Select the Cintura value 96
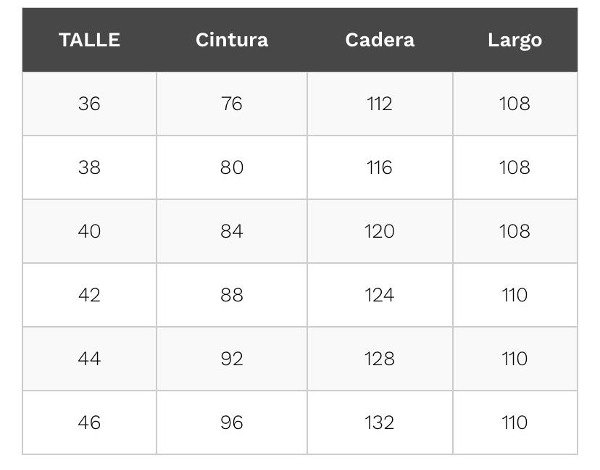Image resolution: width=600 pixels, height=470 pixels. (232, 423)
